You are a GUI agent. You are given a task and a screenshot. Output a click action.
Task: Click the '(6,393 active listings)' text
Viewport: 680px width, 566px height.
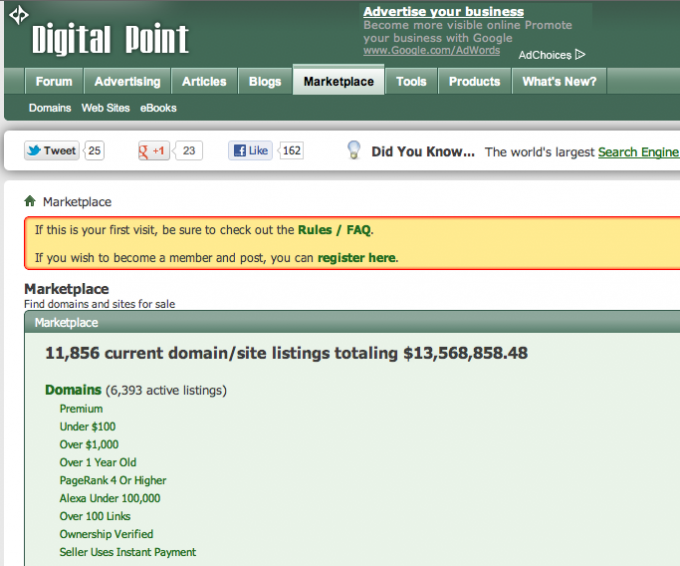click(166, 390)
